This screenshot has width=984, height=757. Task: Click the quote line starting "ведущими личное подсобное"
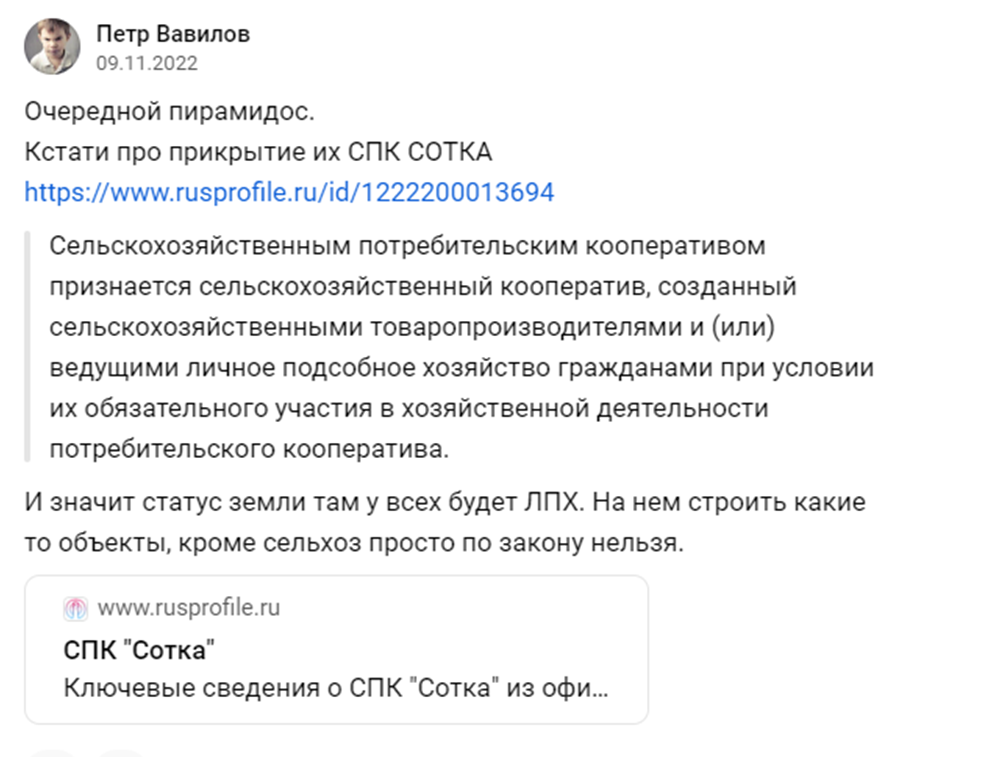(461, 368)
